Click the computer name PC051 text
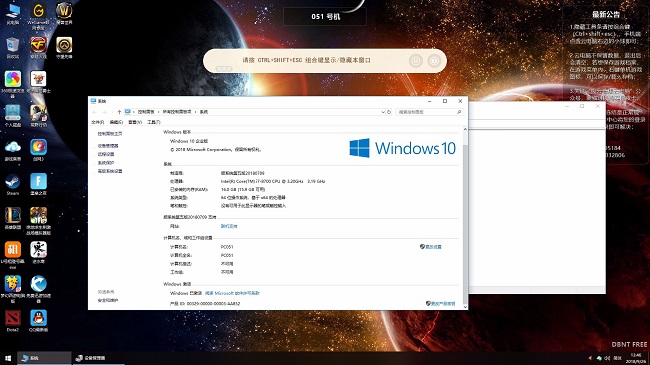This screenshot has width=650, height=365. 227,247
